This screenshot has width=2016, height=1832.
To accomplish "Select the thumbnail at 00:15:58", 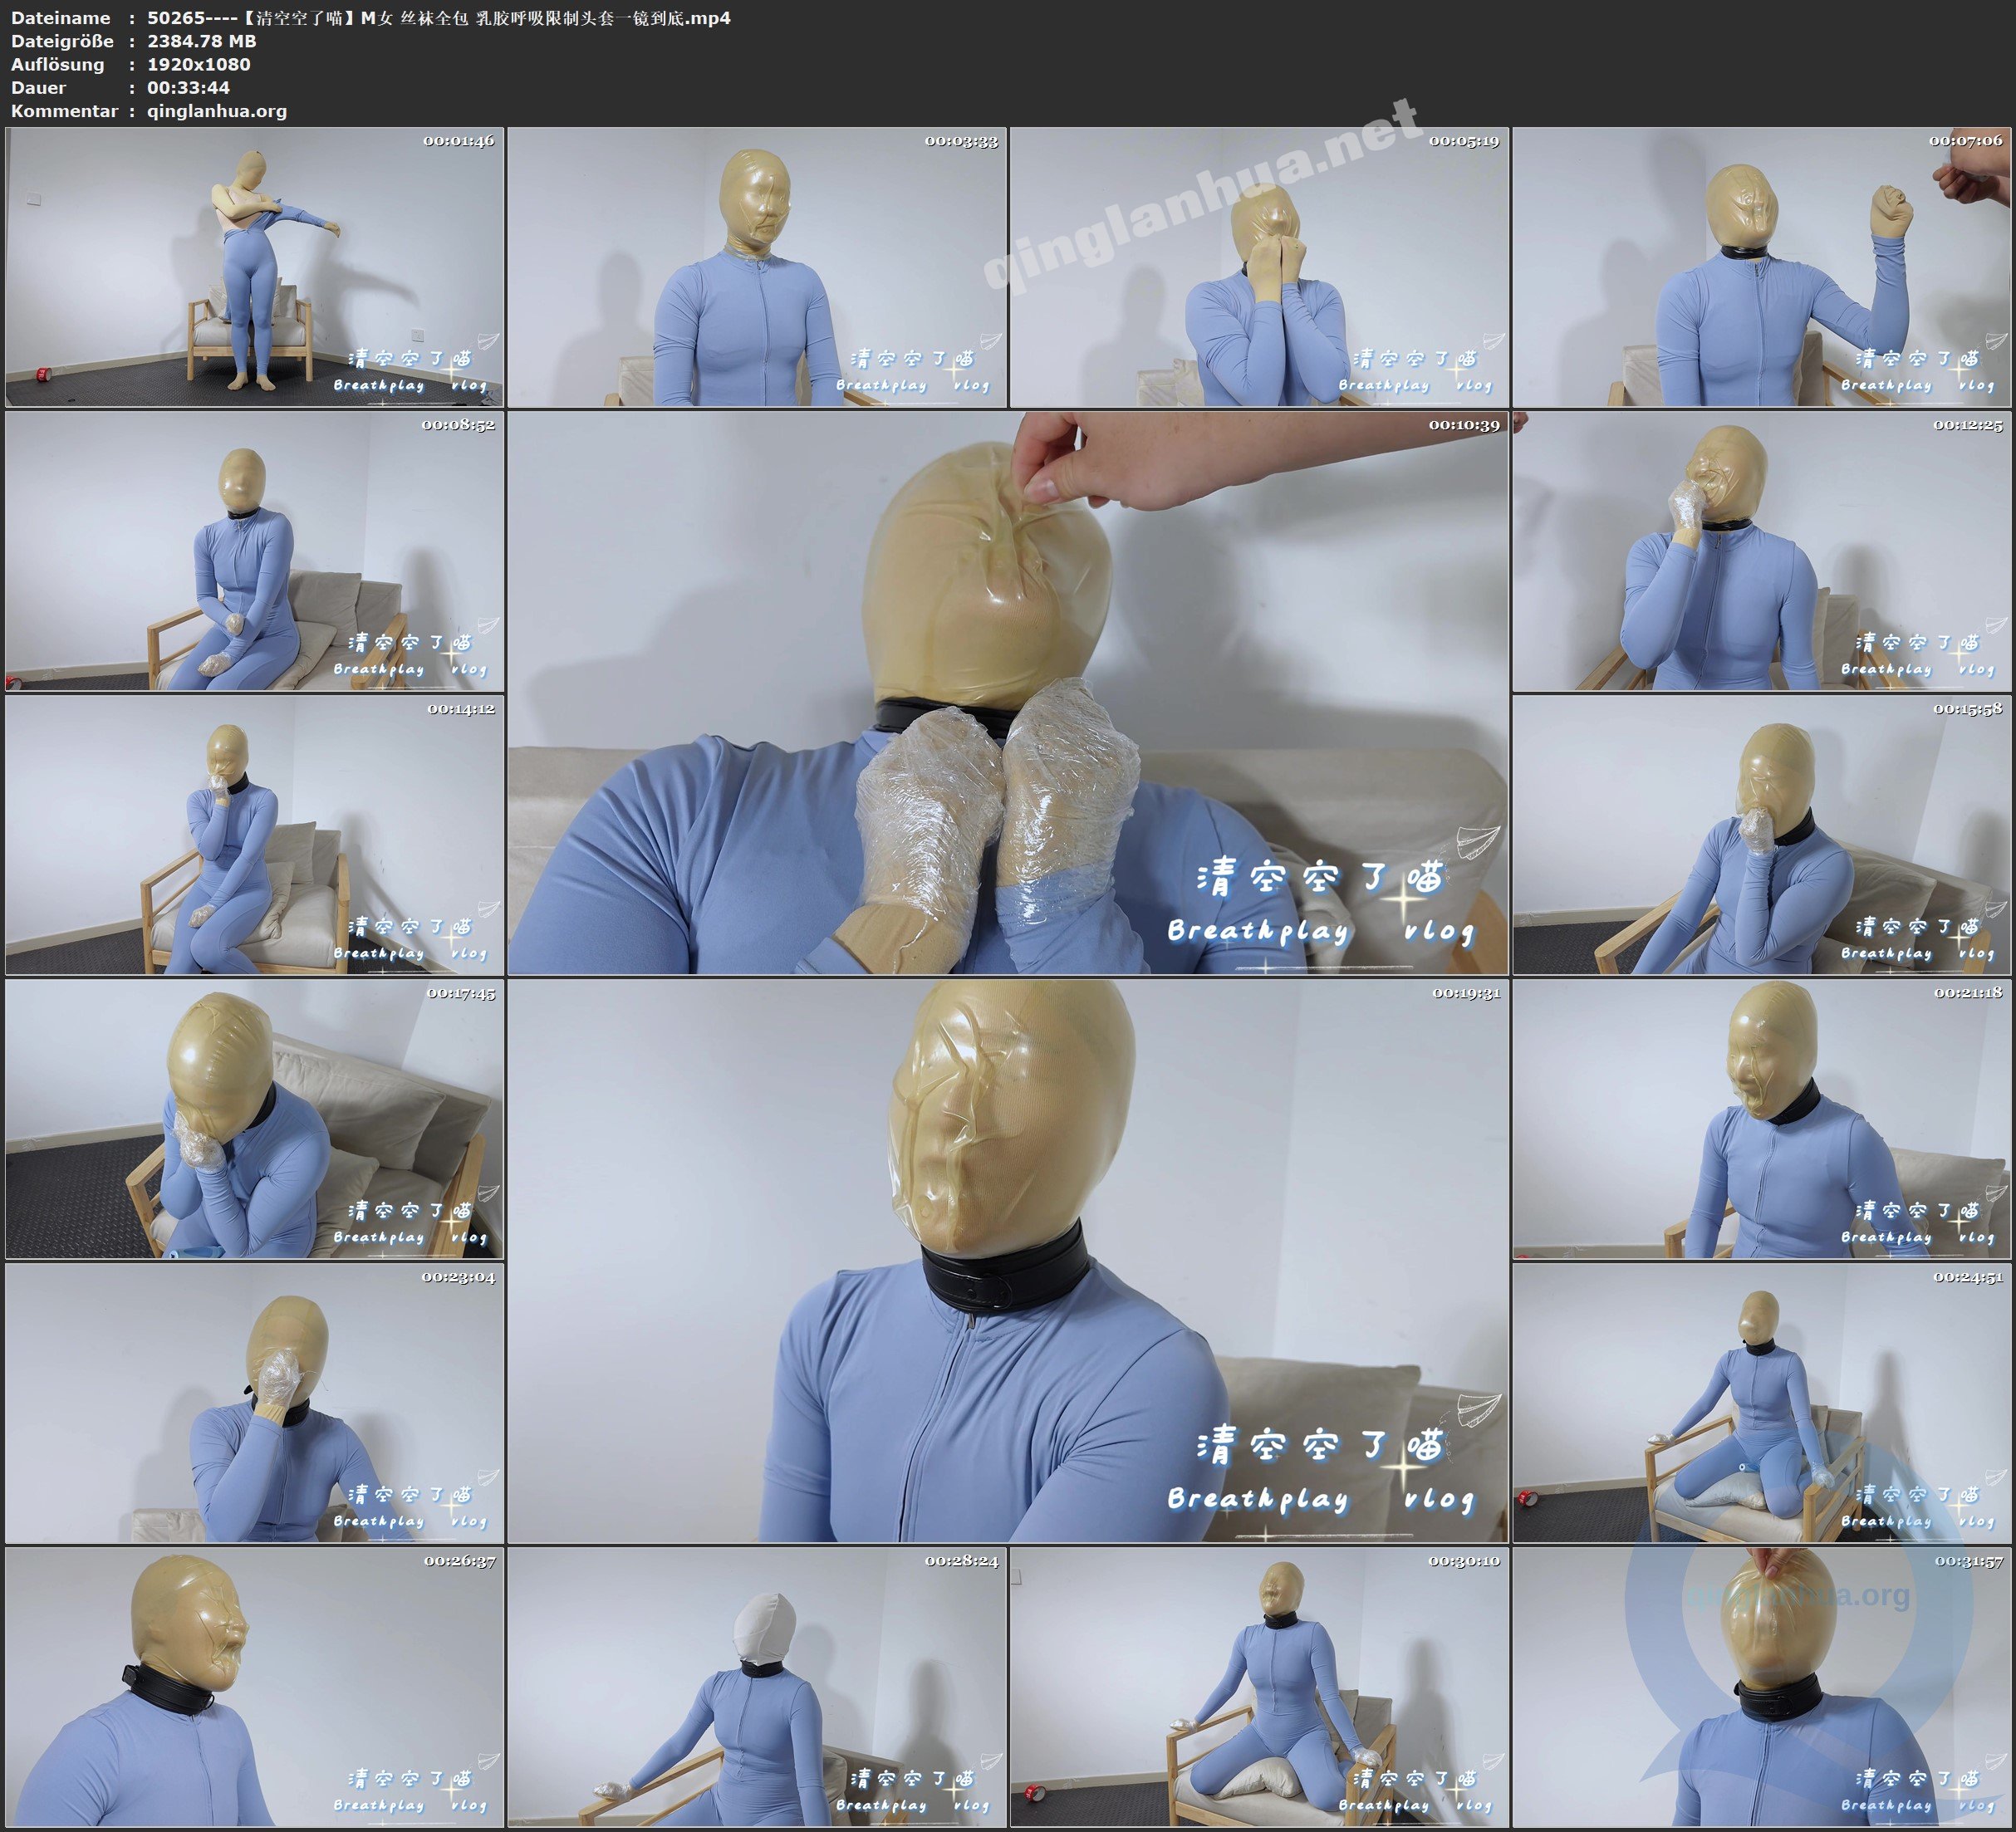I will pos(1762,835).
